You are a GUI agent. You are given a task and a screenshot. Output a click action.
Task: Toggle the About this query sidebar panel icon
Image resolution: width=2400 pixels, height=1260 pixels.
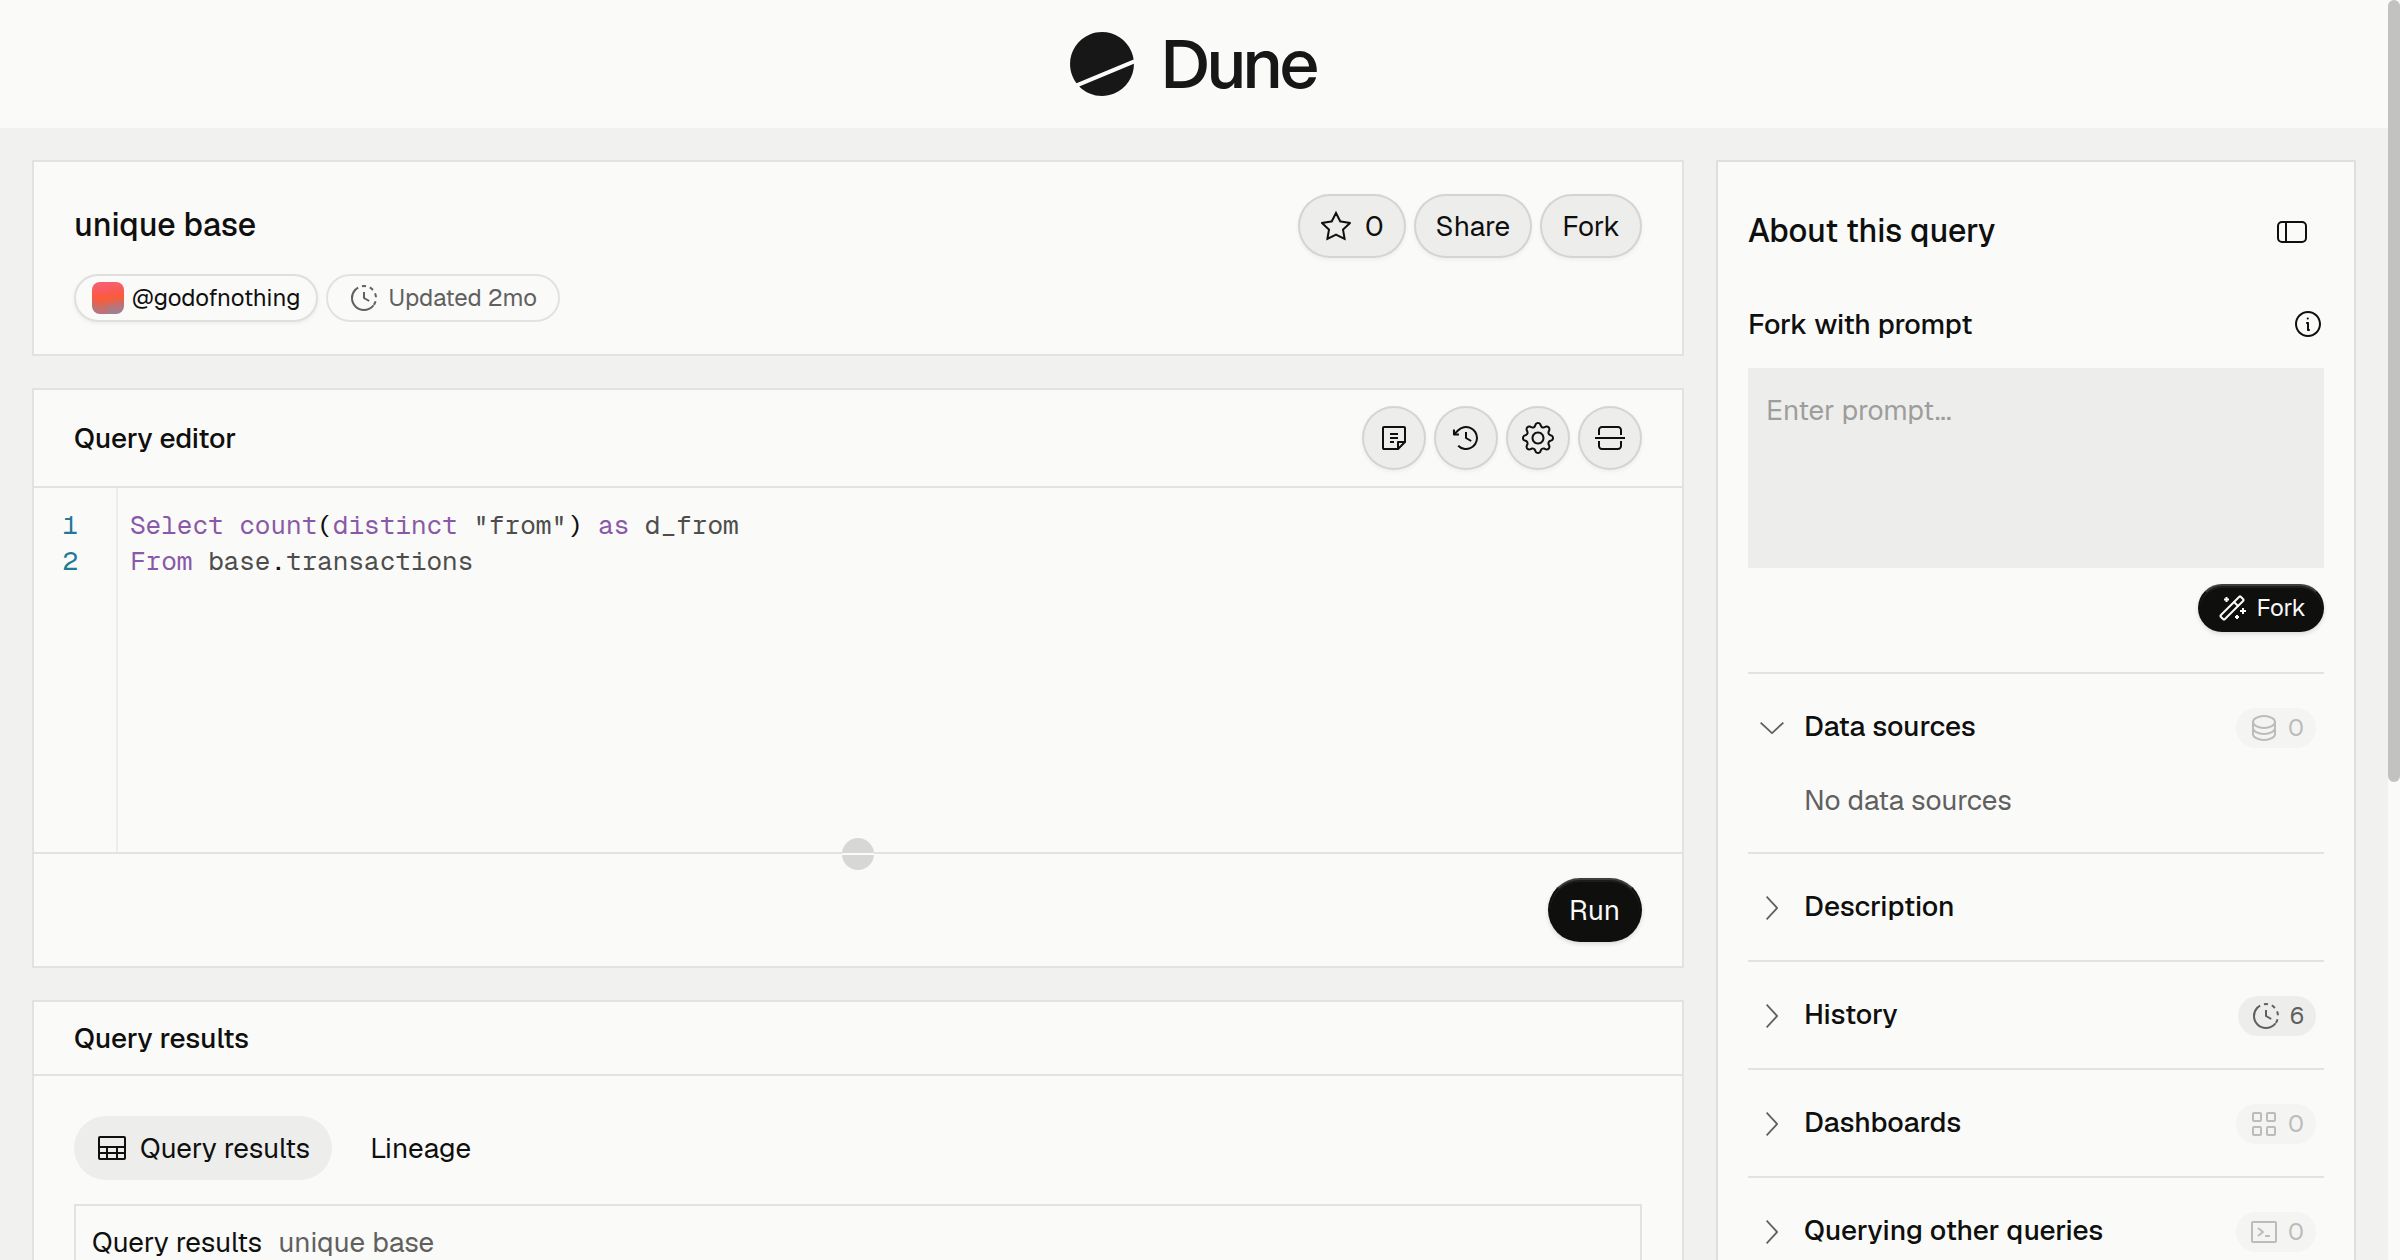point(2292,232)
